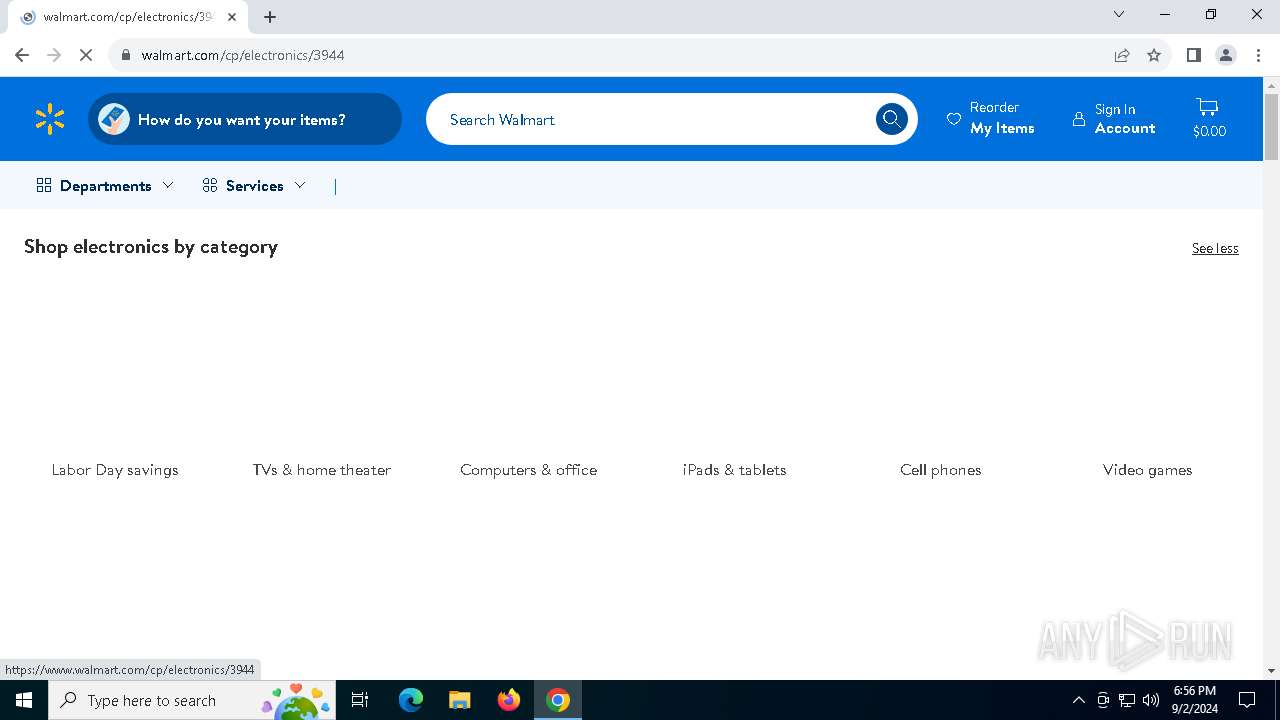Open Labor Day savings category

(x=115, y=469)
